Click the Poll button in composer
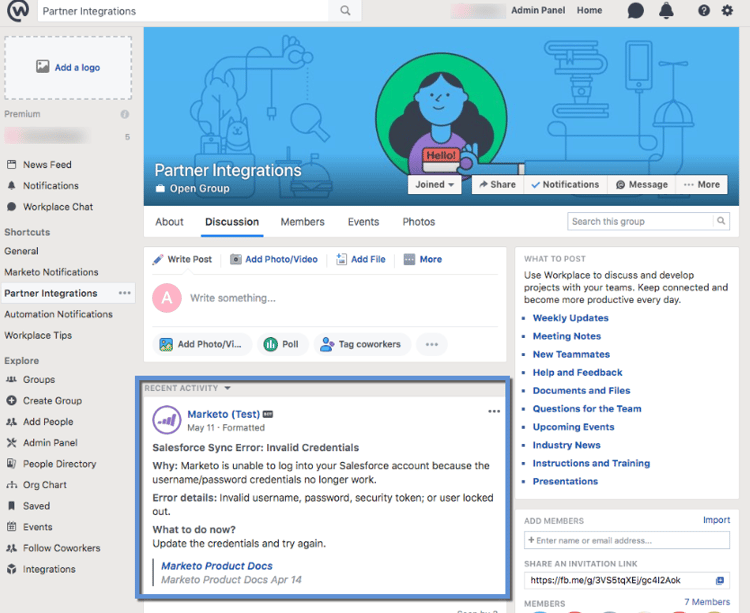750x613 pixels. [282, 344]
